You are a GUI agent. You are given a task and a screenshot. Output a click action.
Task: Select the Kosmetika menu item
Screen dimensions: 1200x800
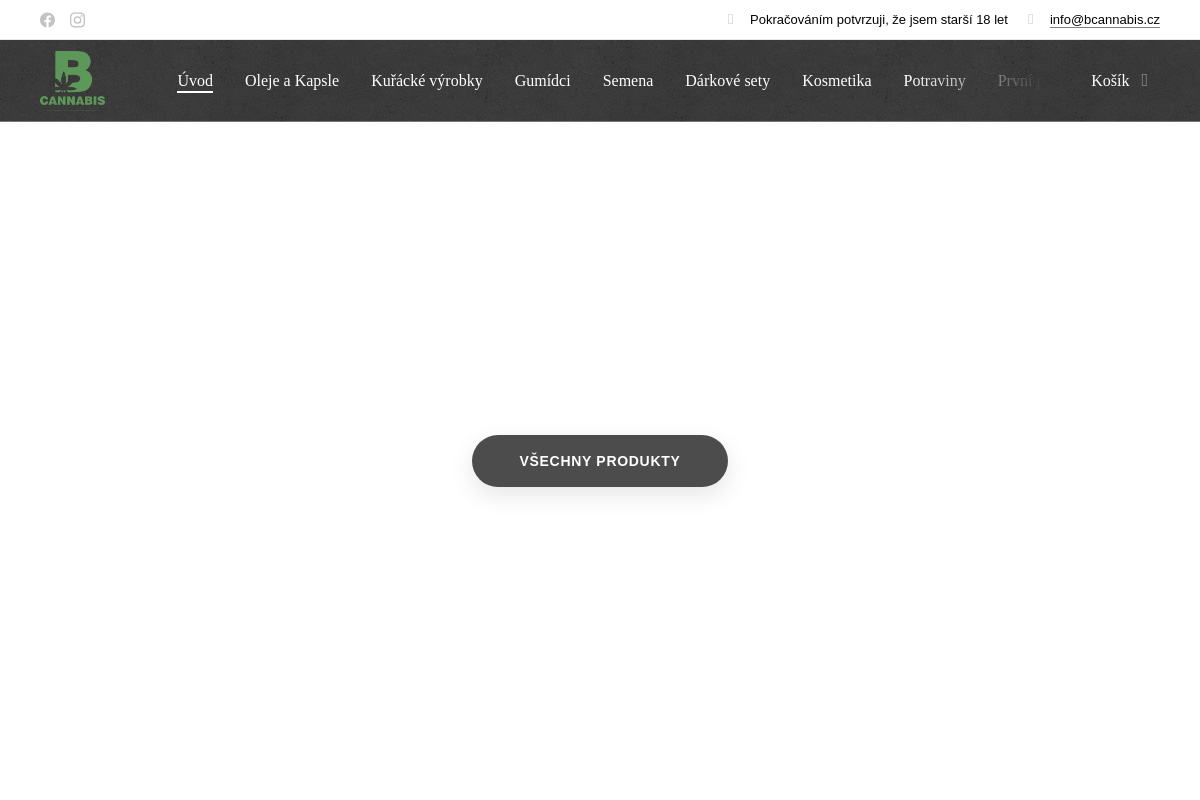(x=836, y=81)
